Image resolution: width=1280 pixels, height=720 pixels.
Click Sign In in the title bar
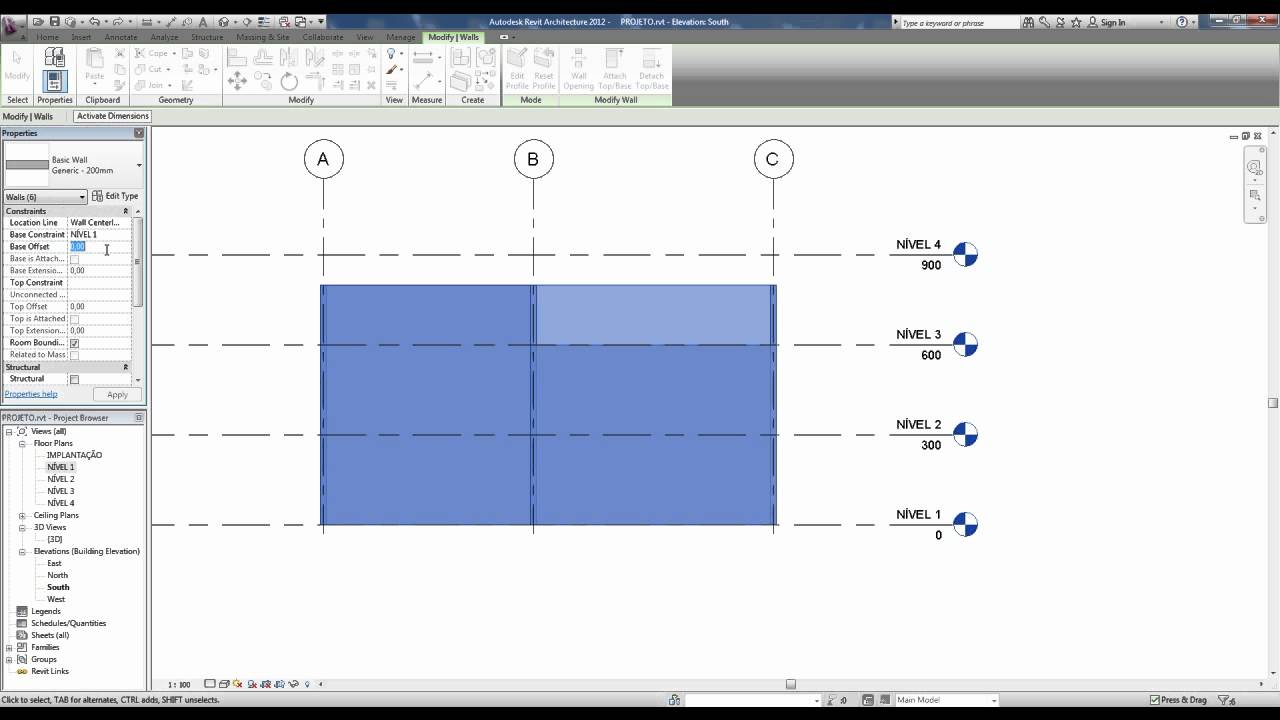tap(1113, 22)
